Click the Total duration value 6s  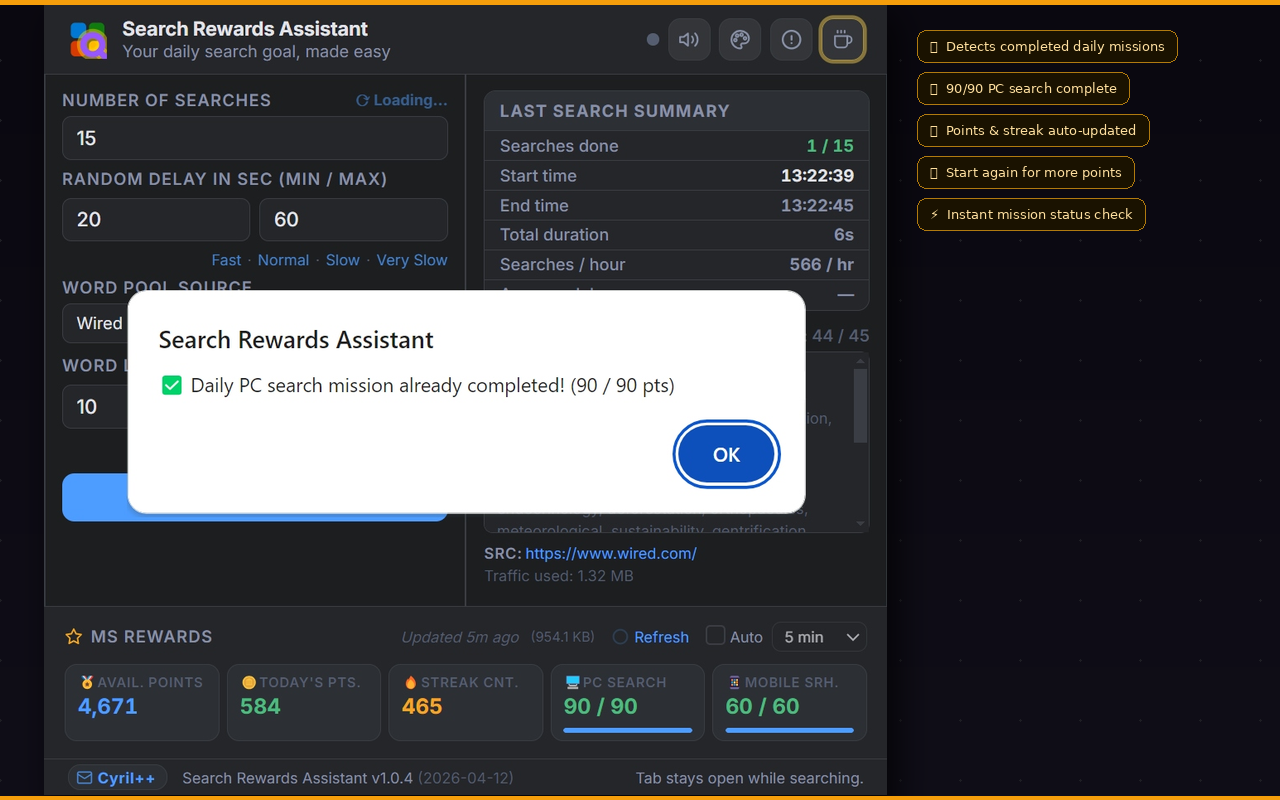[x=844, y=235]
